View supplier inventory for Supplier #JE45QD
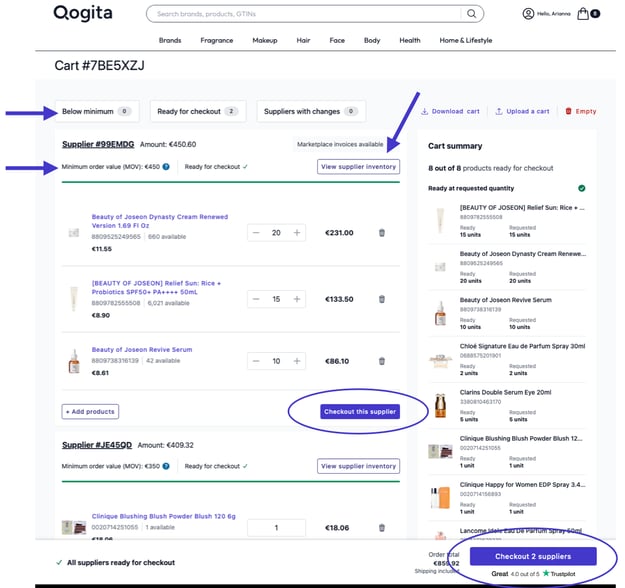Viewport: 625px width, 588px height. 358,466
